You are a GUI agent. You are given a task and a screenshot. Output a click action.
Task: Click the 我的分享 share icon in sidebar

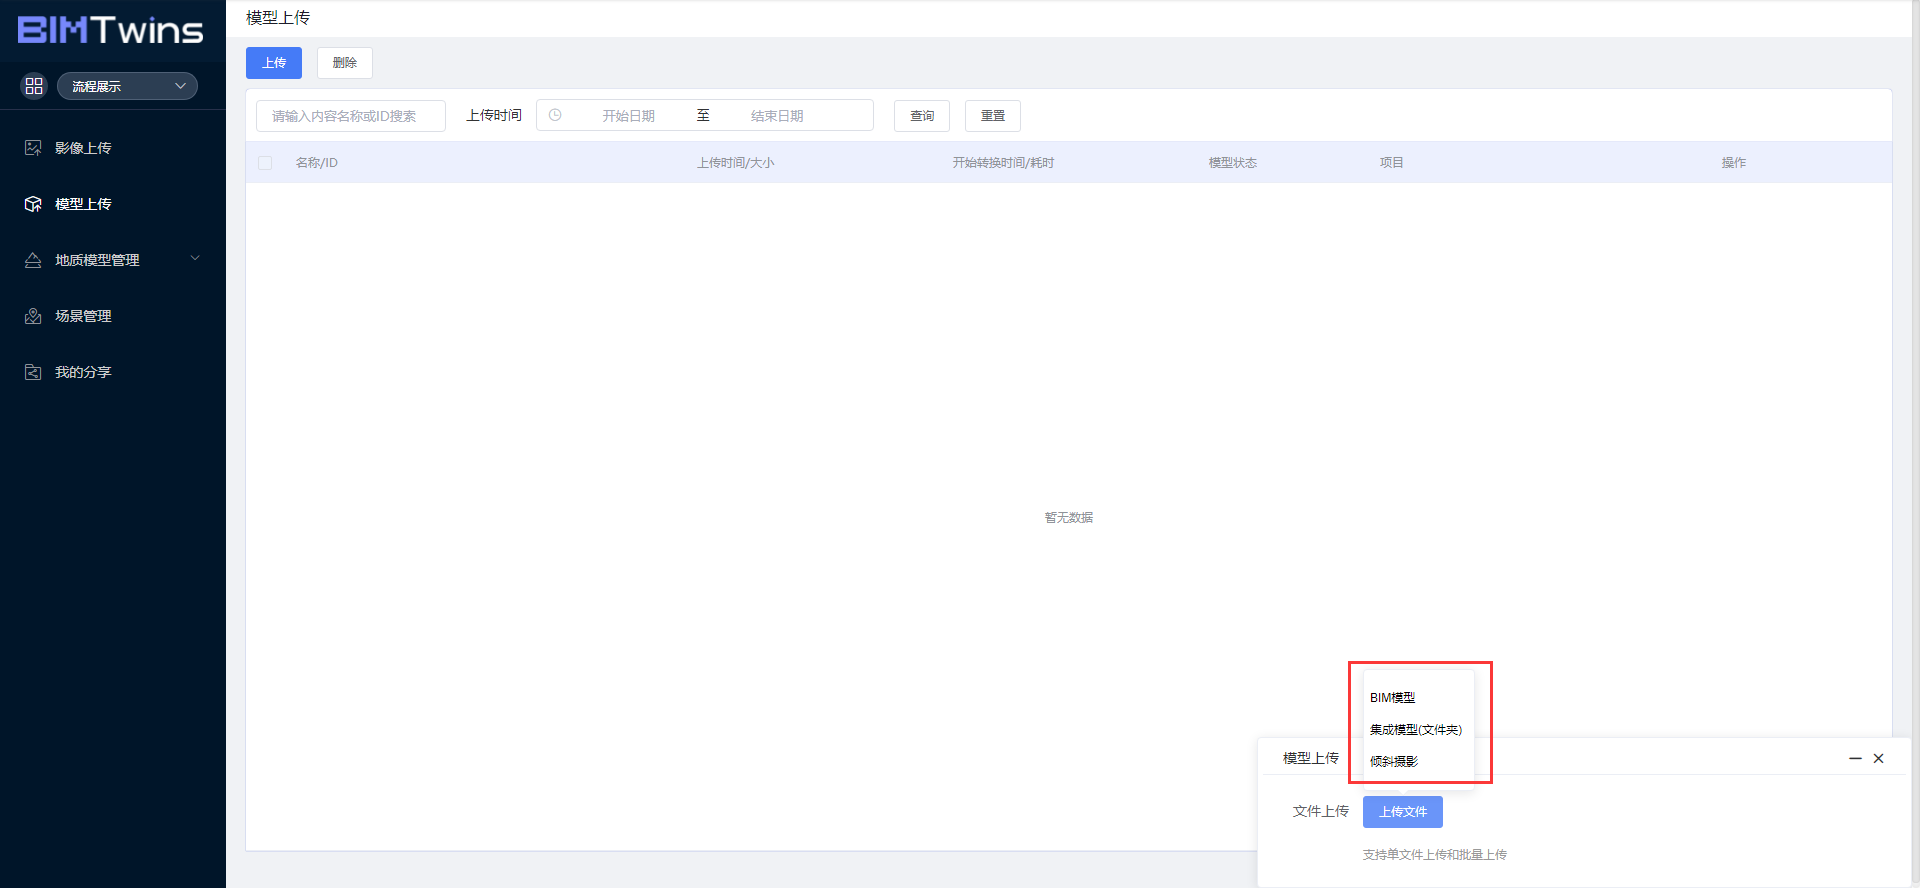point(33,372)
